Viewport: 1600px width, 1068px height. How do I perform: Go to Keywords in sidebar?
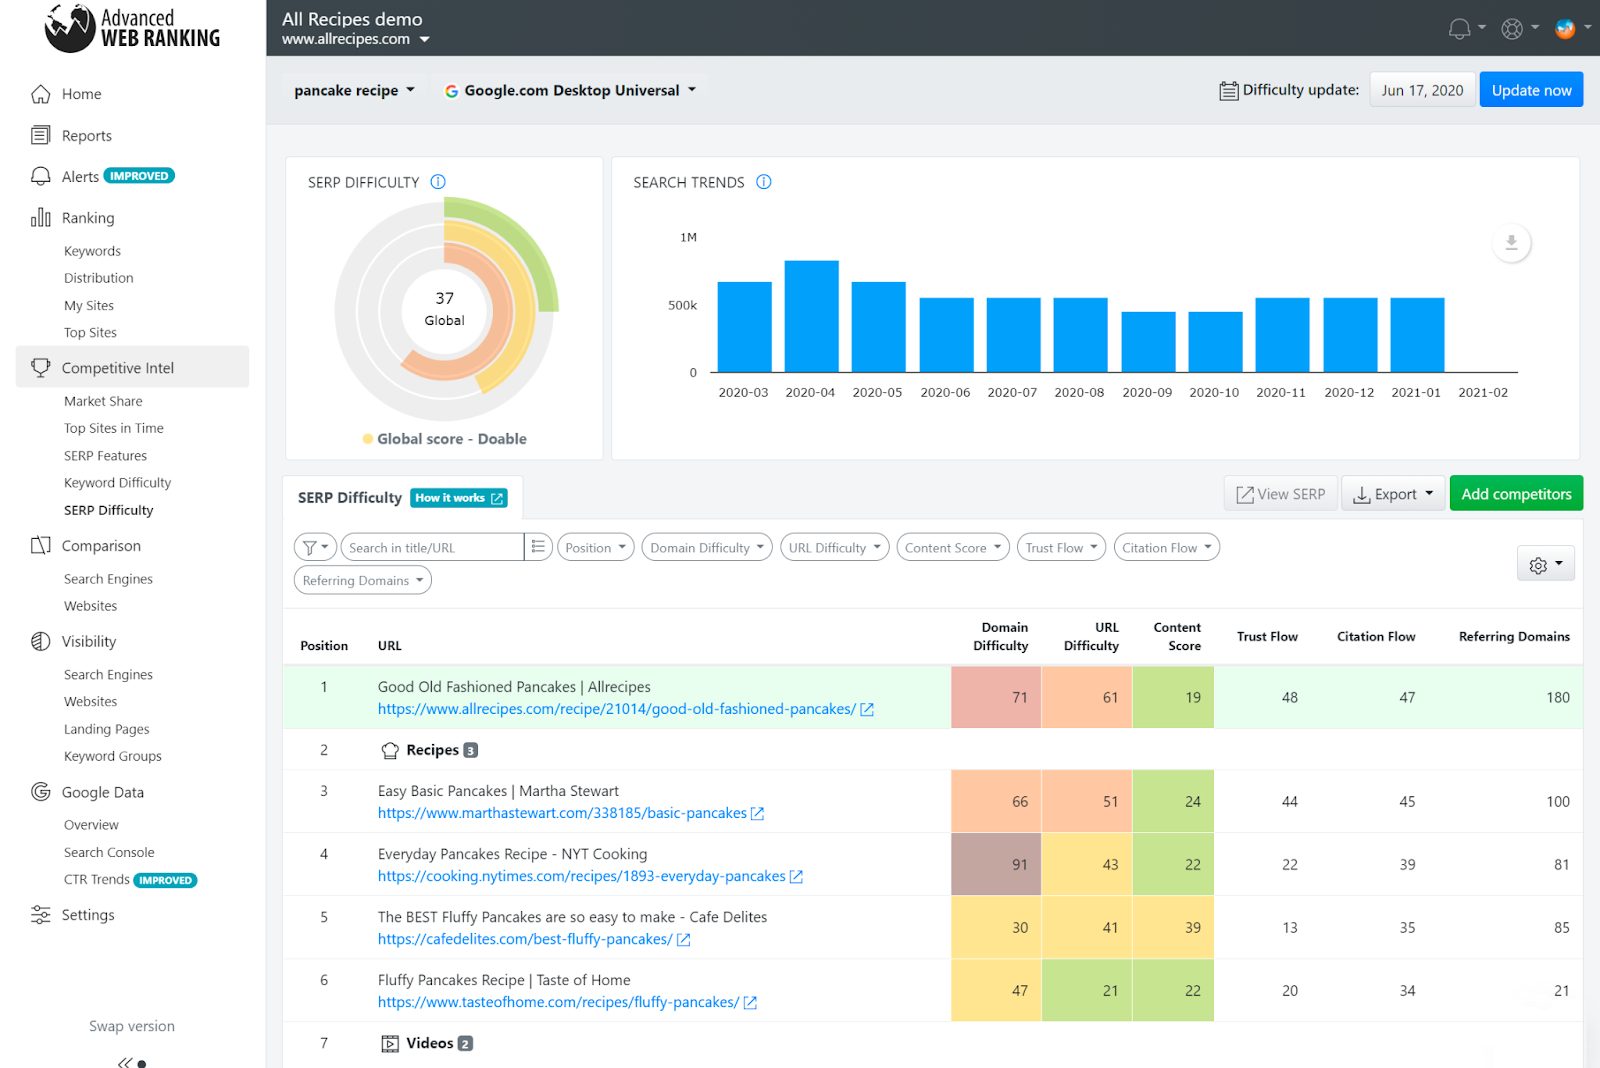pyautogui.click(x=92, y=251)
